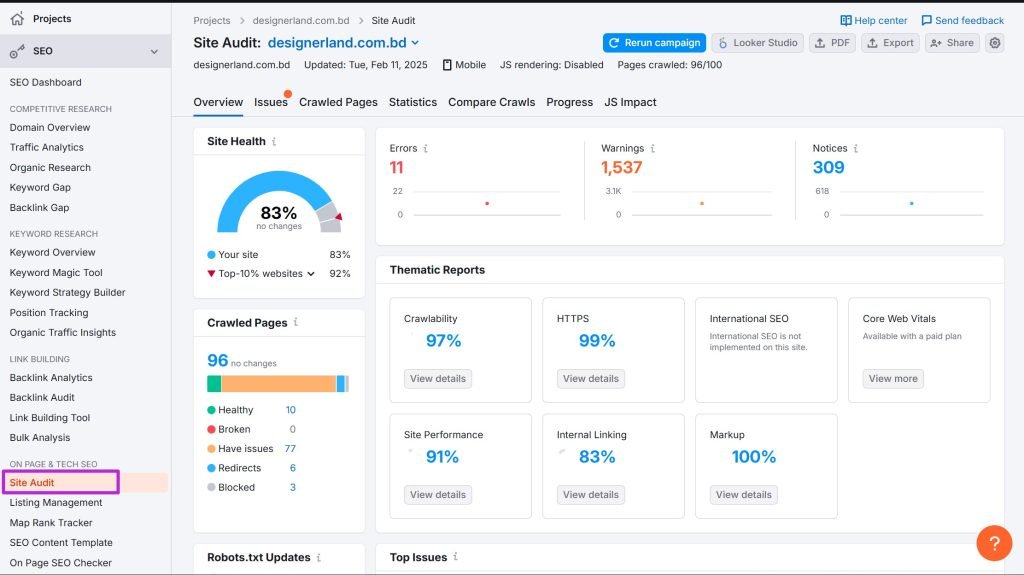The height and width of the screenshot is (575, 1024).
Task: Click the red Errors count 11
Action: pyautogui.click(x=396, y=168)
